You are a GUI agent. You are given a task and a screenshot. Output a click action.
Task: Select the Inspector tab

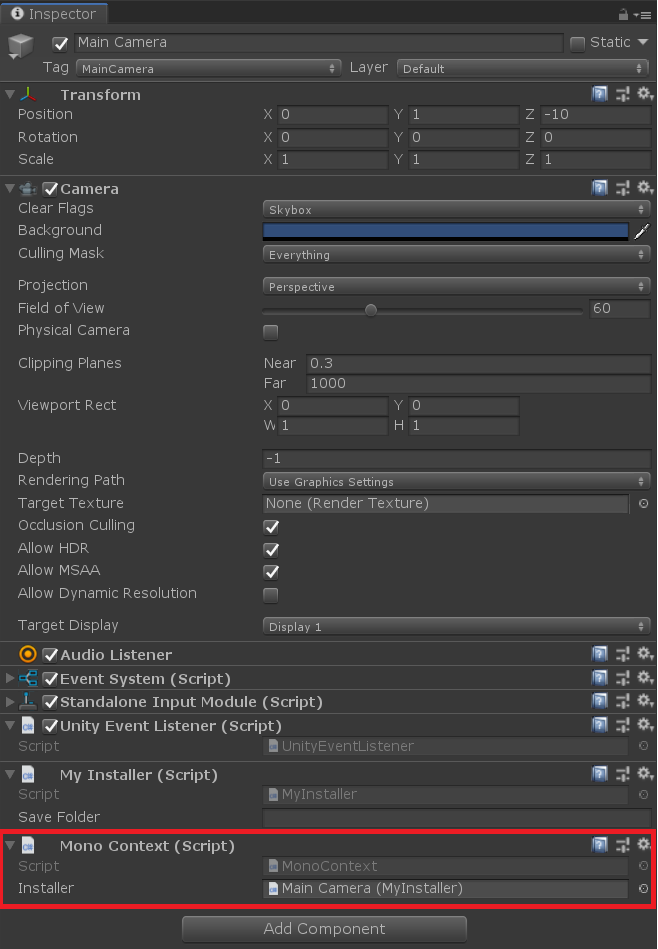54,14
